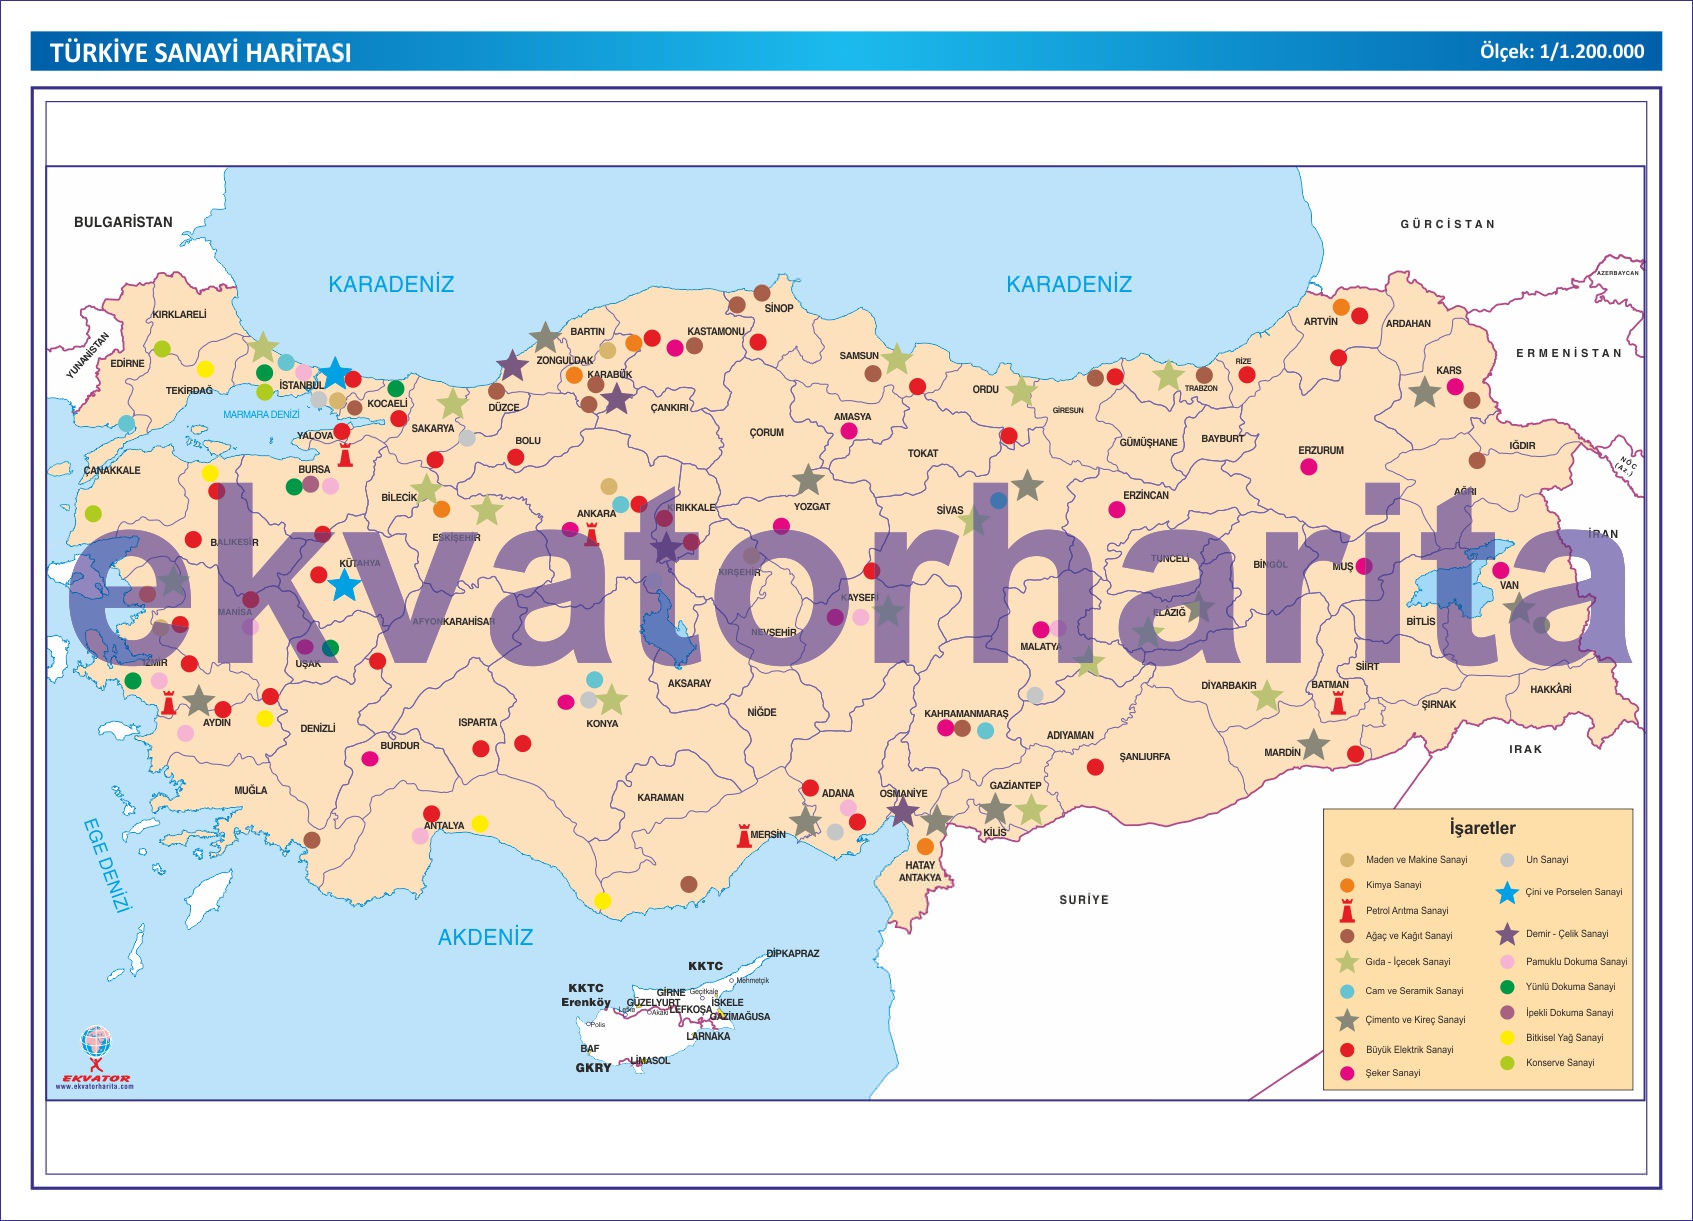Click the İşaretler legend heading
The width and height of the screenshot is (1693, 1221).
click(x=1482, y=828)
